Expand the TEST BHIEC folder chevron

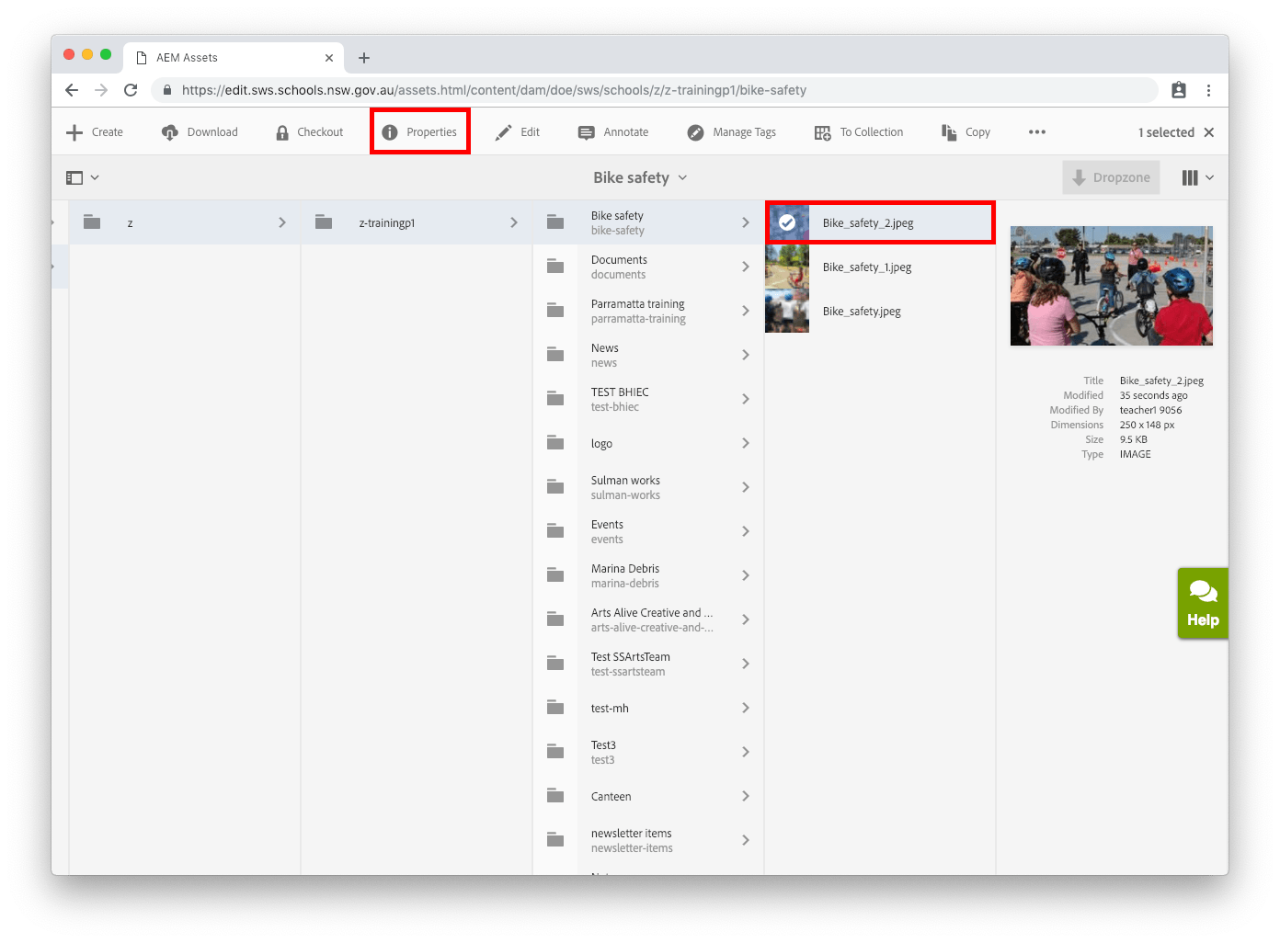[745, 399]
